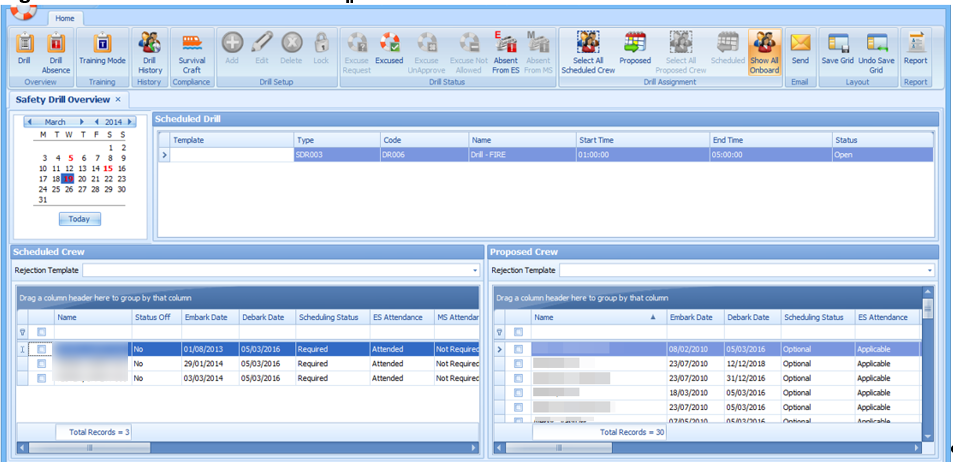Open the Home ribbon tab
Image resolution: width=953 pixels, height=462 pixels.
[x=65, y=18]
